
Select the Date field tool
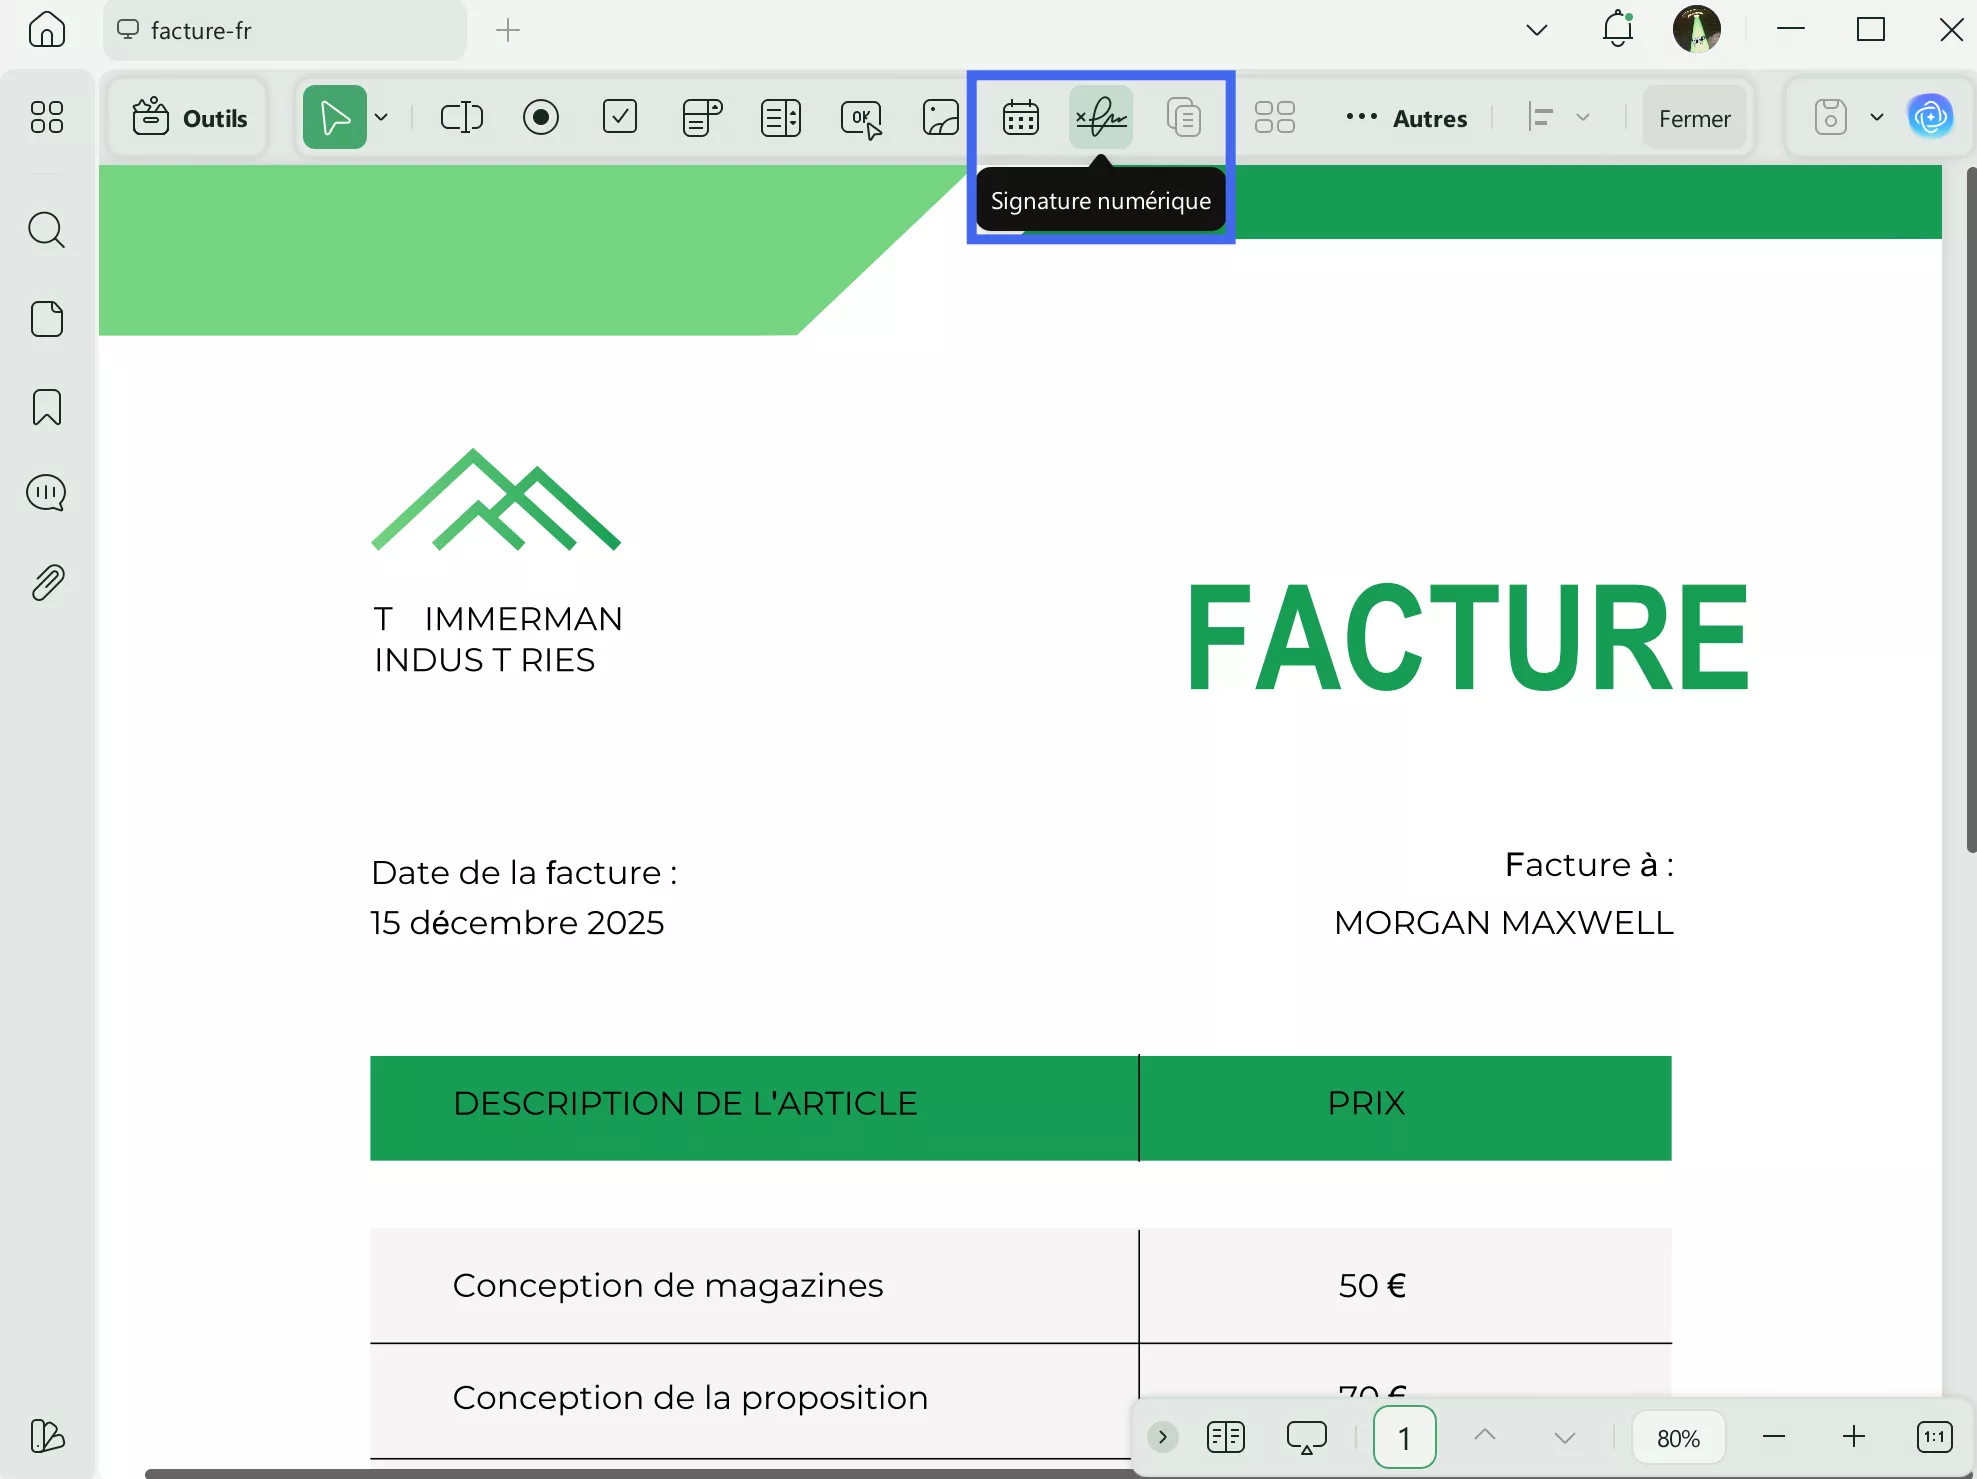point(1020,117)
